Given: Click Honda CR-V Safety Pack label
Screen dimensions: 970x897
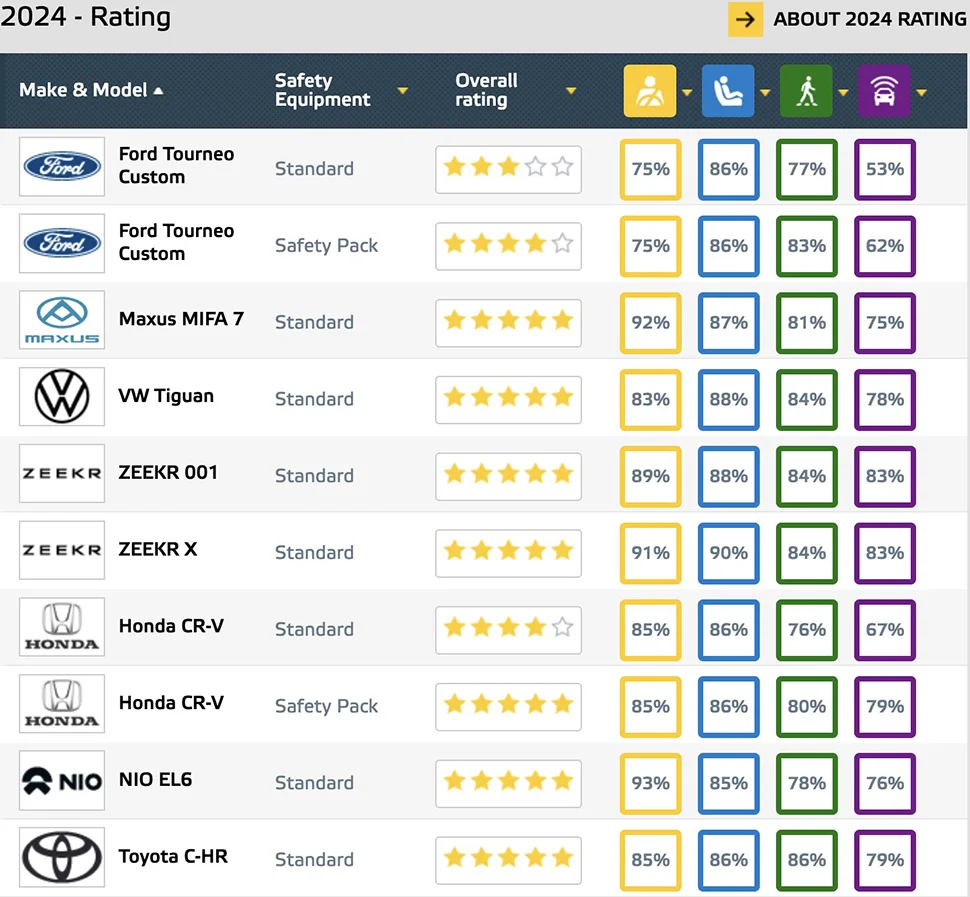Looking at the screenshot, I should [326, 706].
